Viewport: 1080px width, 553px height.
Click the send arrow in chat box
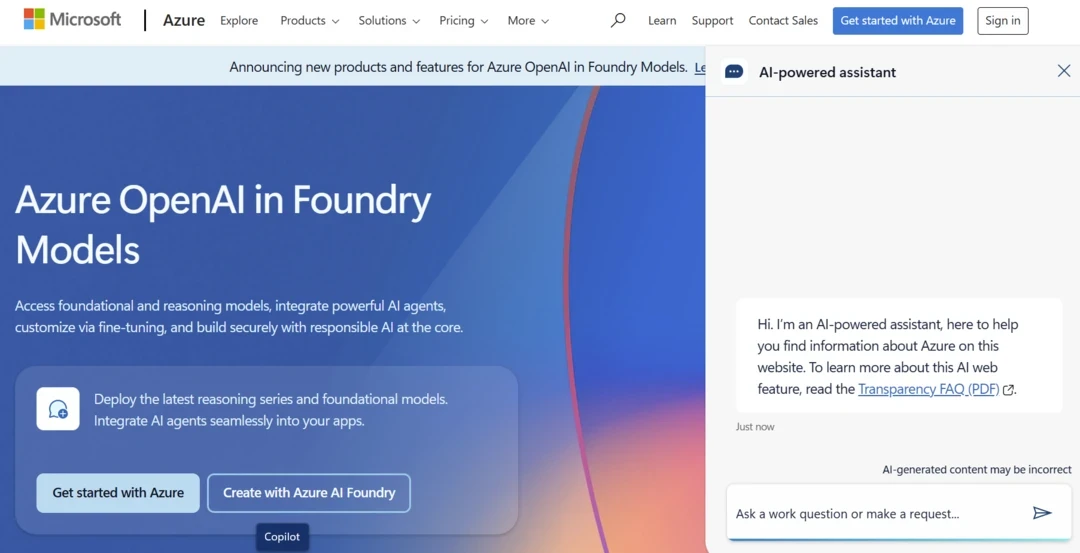(1042, 513)
